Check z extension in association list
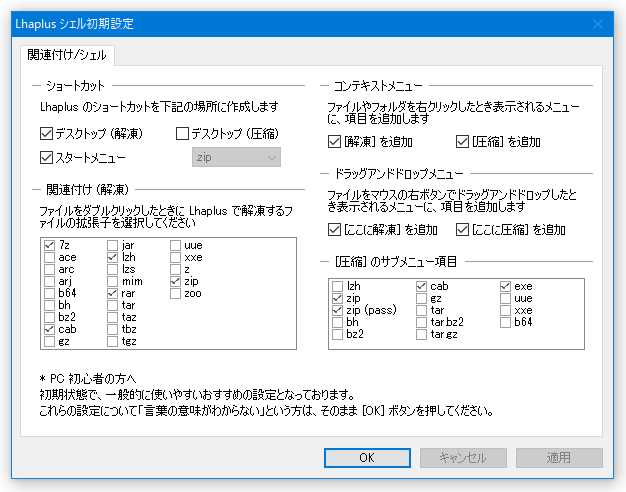This screenshot has width=626, height=492. coord(175,269)
